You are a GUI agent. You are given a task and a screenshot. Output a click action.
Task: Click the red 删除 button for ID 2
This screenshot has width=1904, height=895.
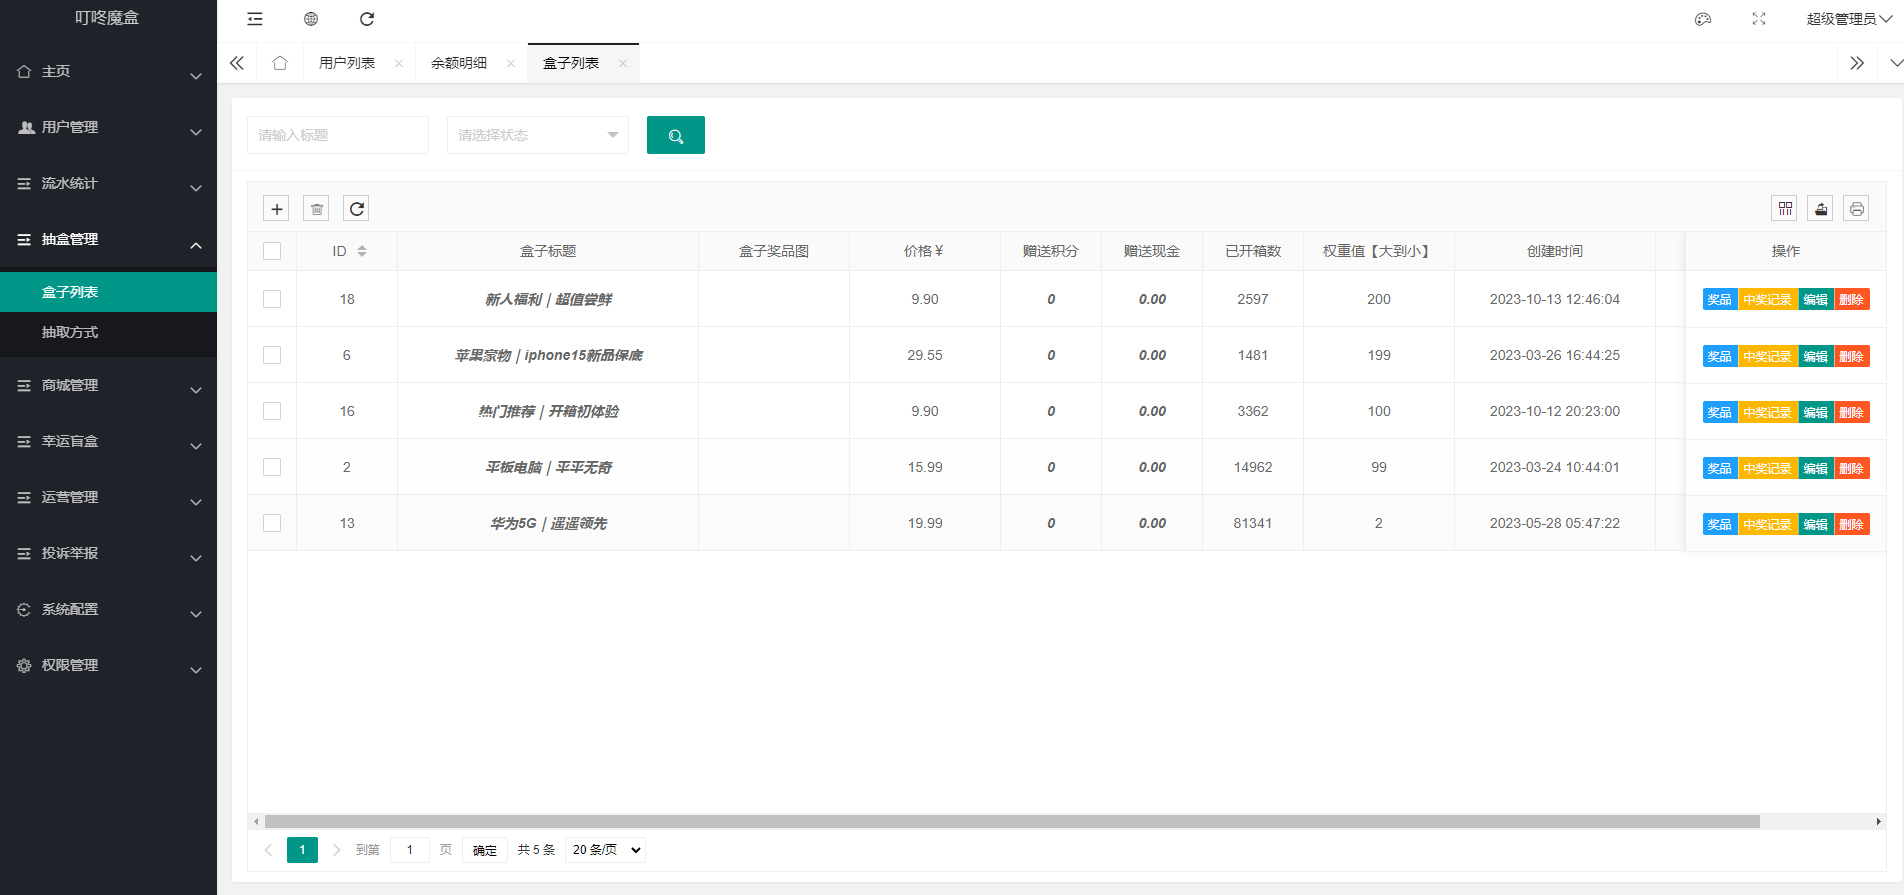pyautogui.click(x=1851, y=468)
